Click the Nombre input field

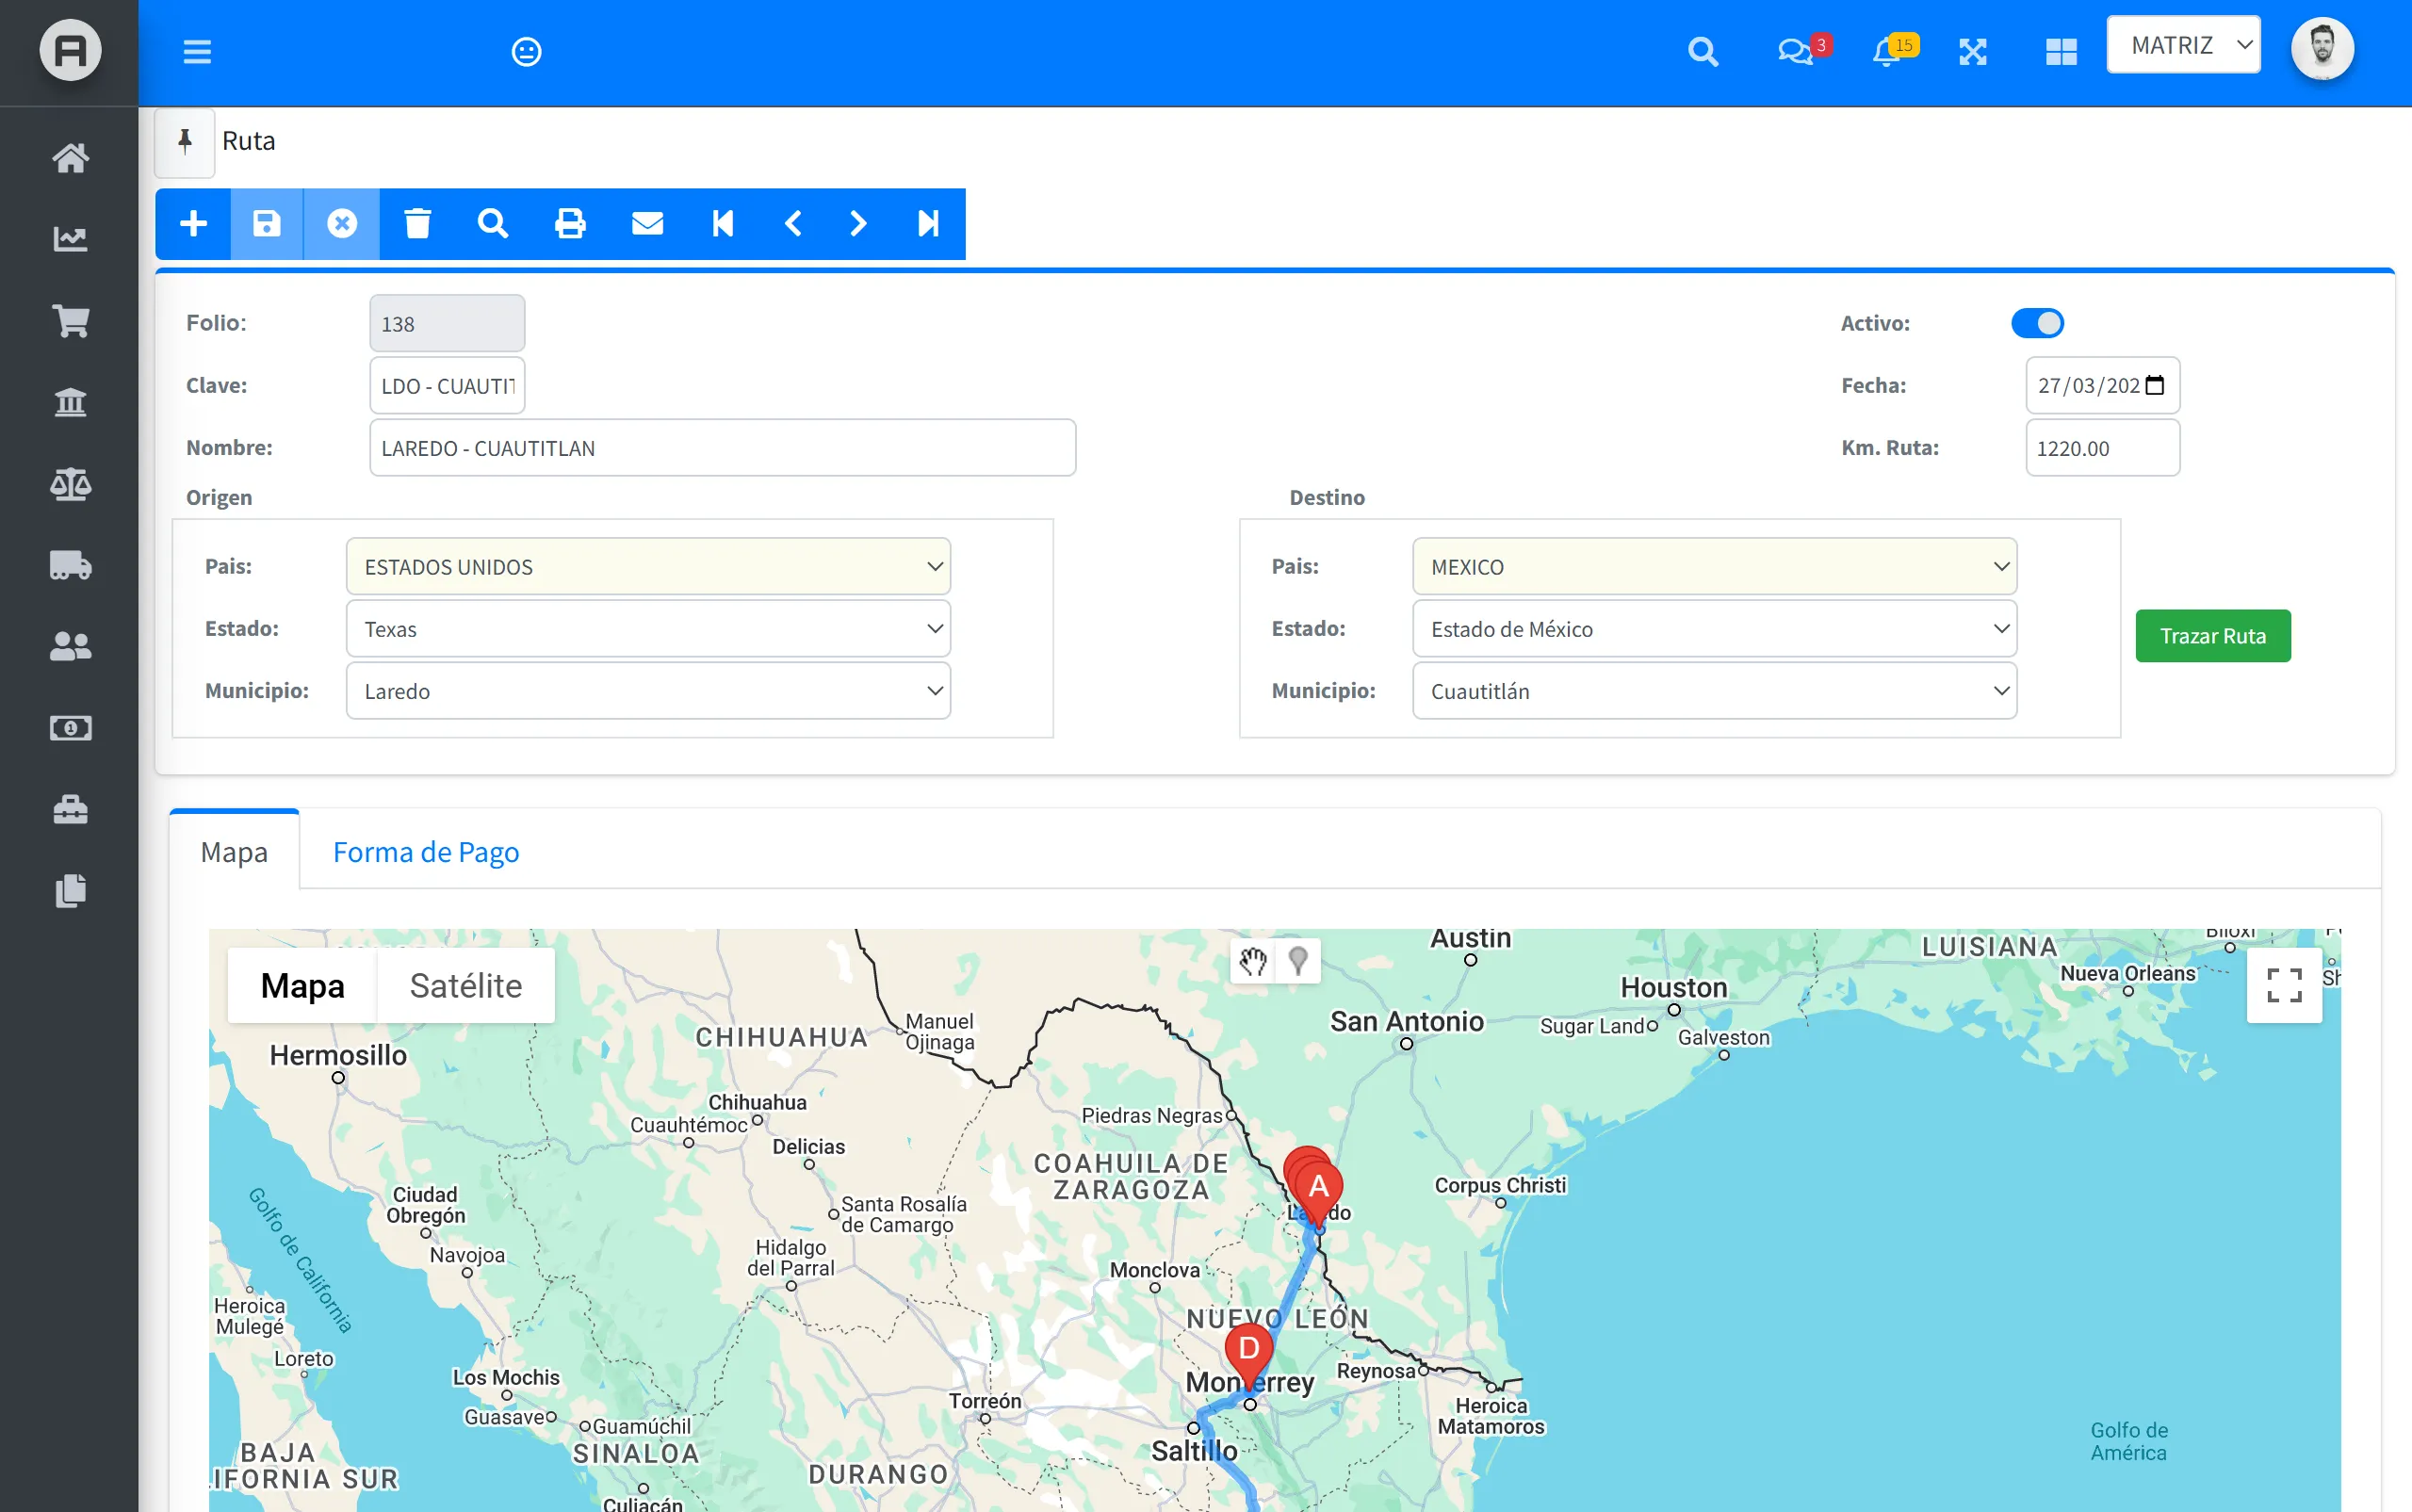coord(722,447)
